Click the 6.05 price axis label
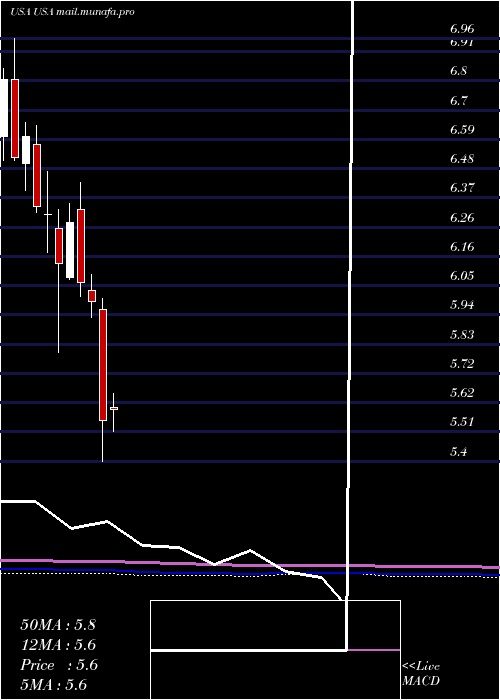This screenshot has width=500, height=700. 462,276
